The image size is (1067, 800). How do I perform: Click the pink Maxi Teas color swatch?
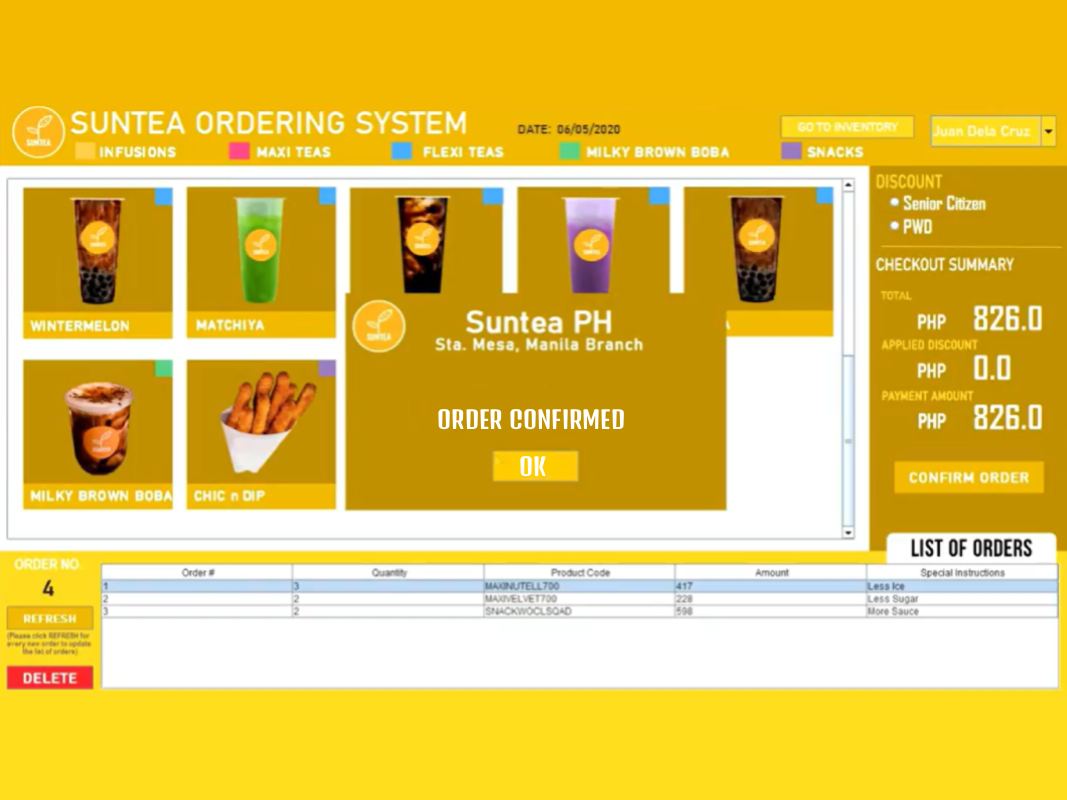coord(239,151)
